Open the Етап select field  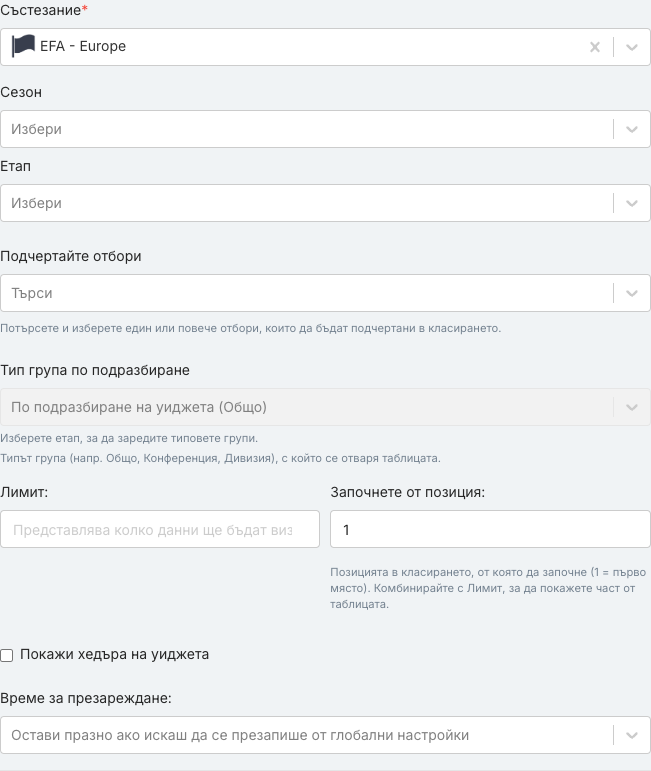(326, 203)
